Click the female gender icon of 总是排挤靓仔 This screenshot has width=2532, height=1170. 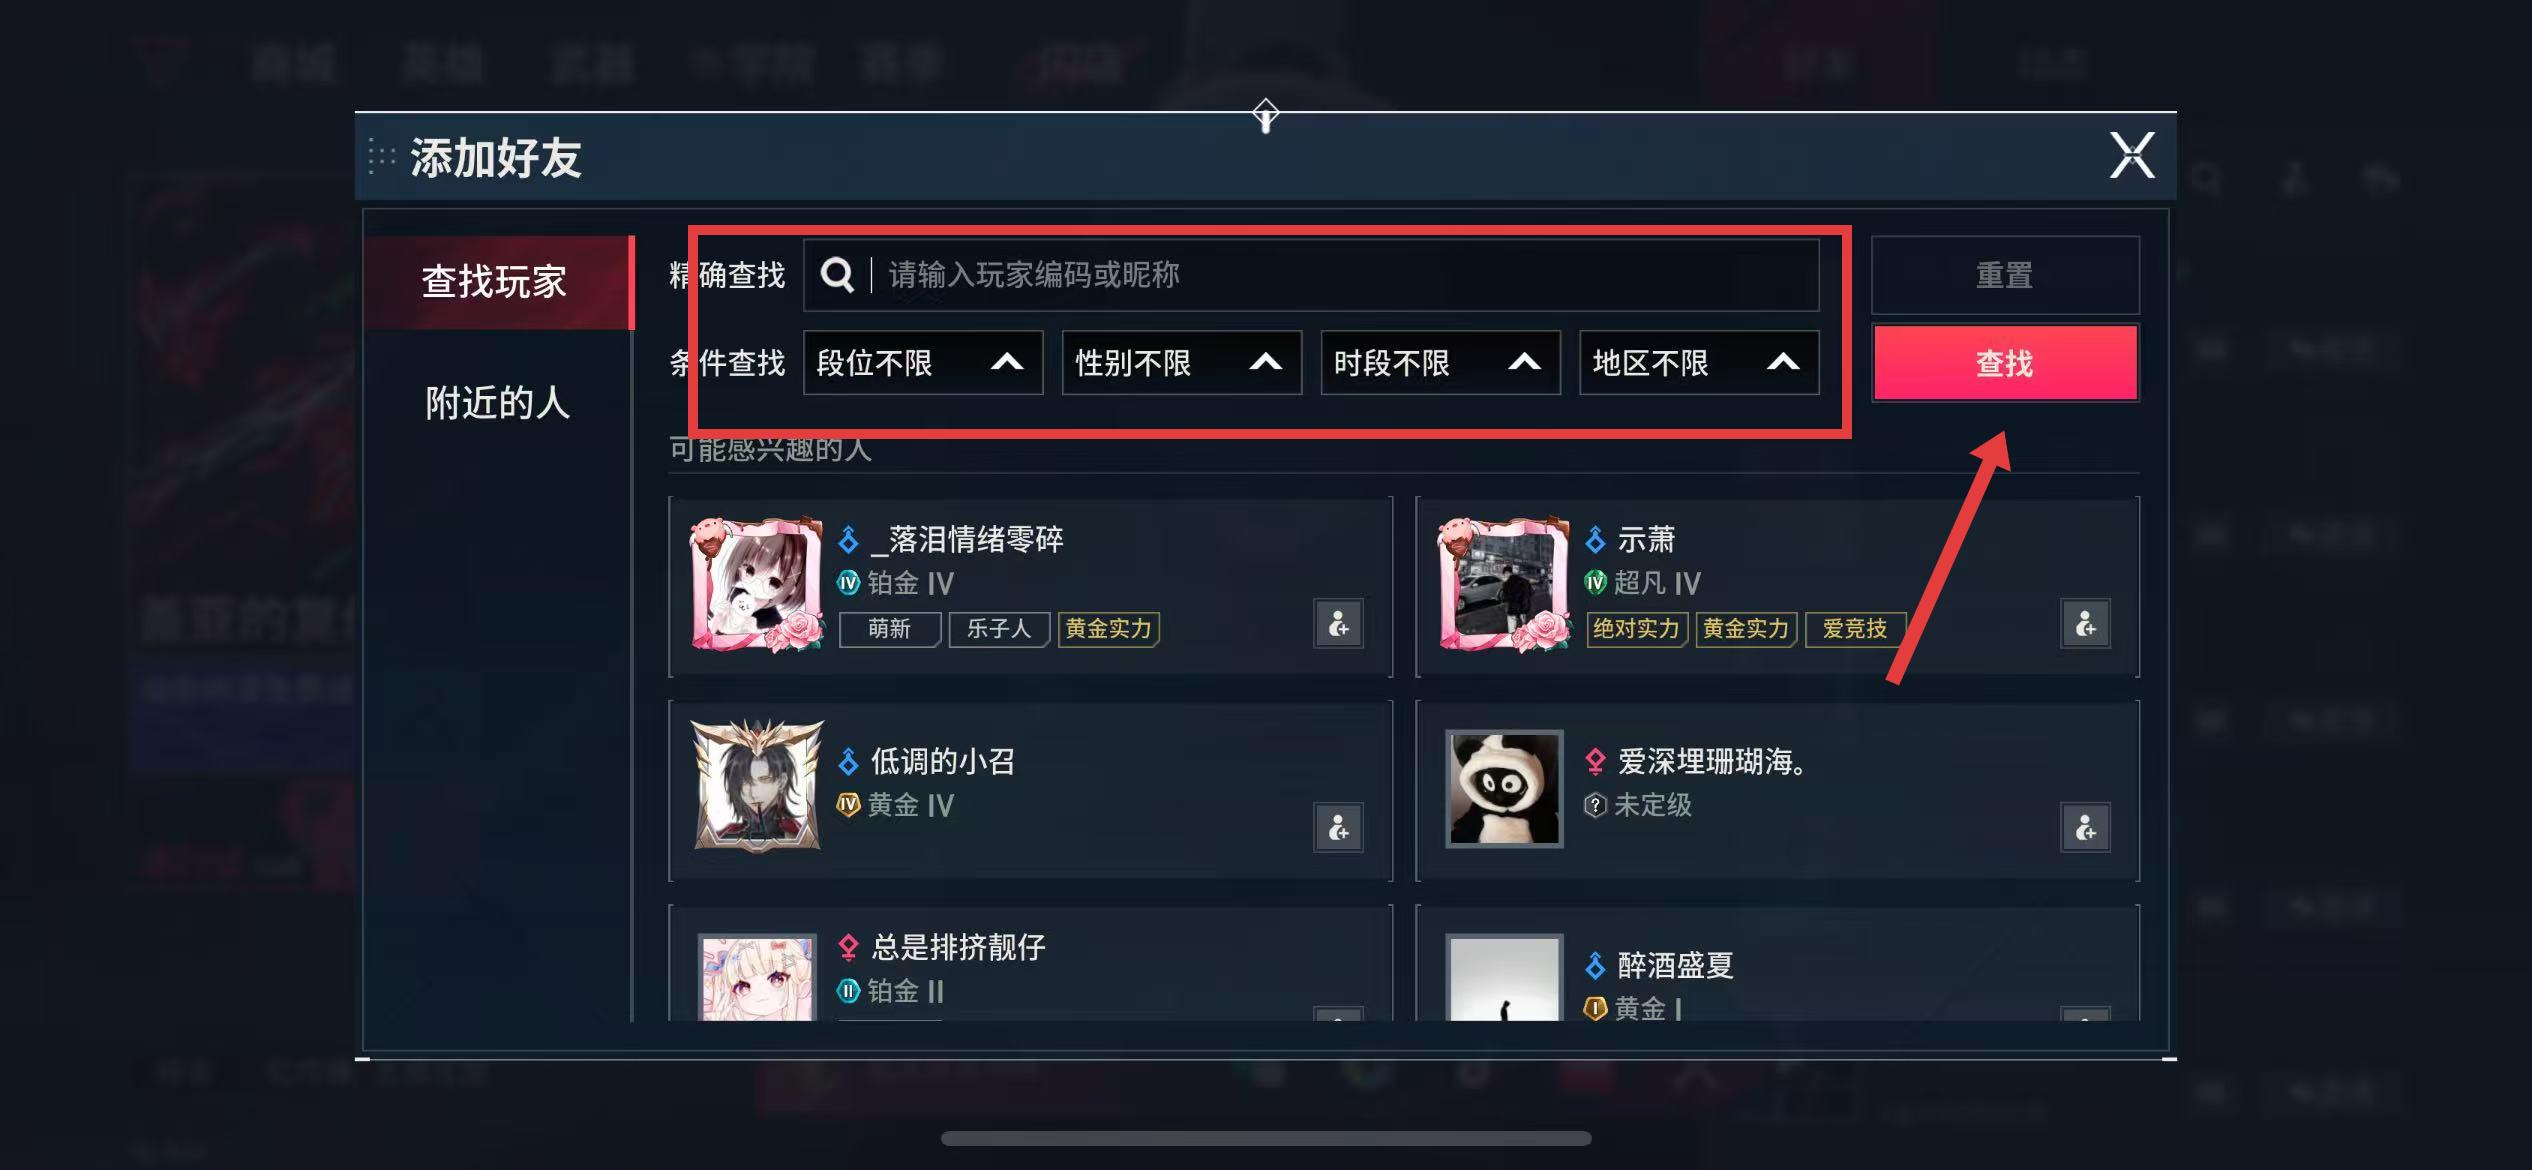coord(848,946)
